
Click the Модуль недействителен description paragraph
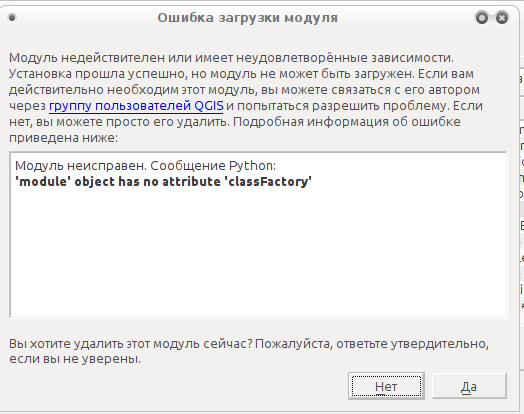pyautogui.click(x=247, y=98)
